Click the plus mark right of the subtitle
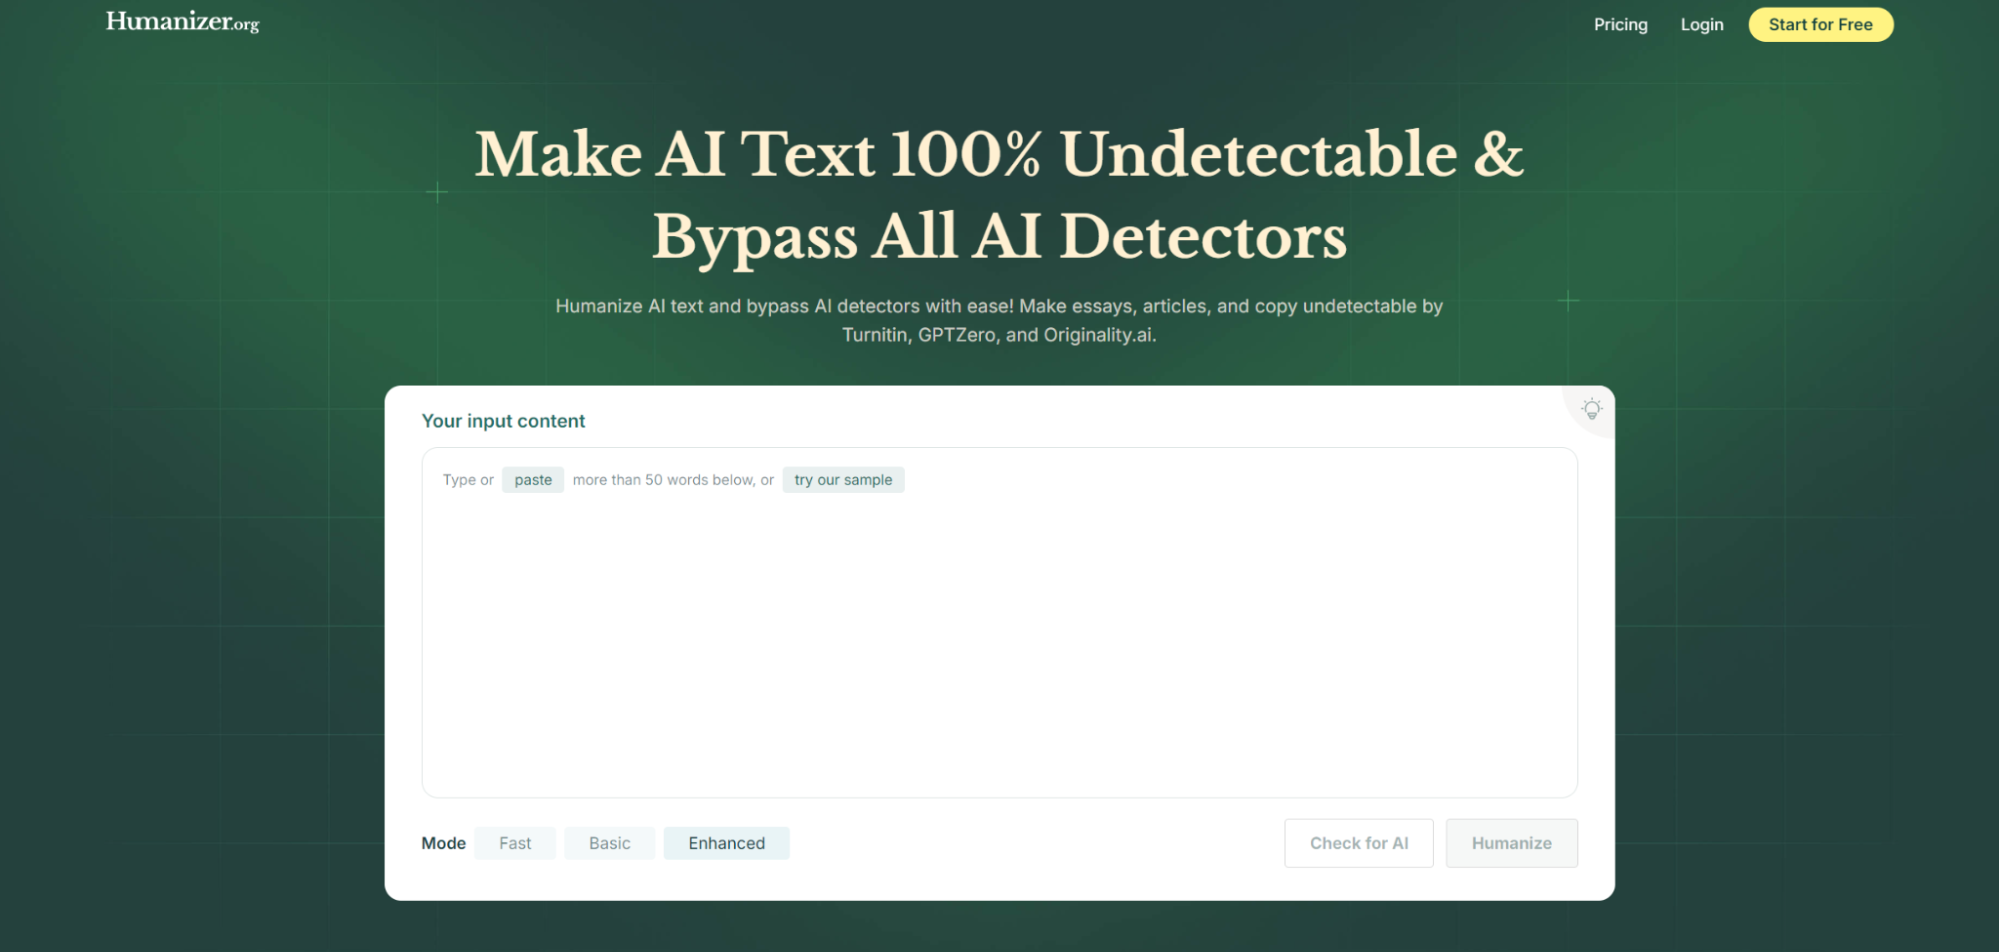Viewport: 1999px width, 952px height. 1568,300
